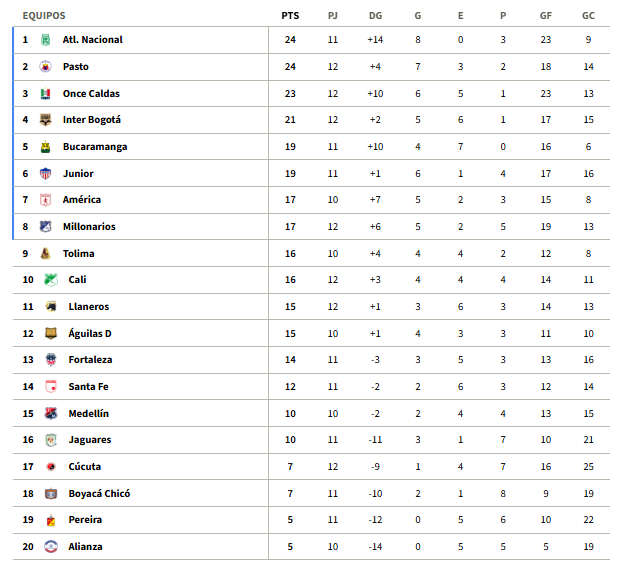The height and width of the screenshot is (567, 626).
Task: Click the América team crest
Action: pos(45,200)
